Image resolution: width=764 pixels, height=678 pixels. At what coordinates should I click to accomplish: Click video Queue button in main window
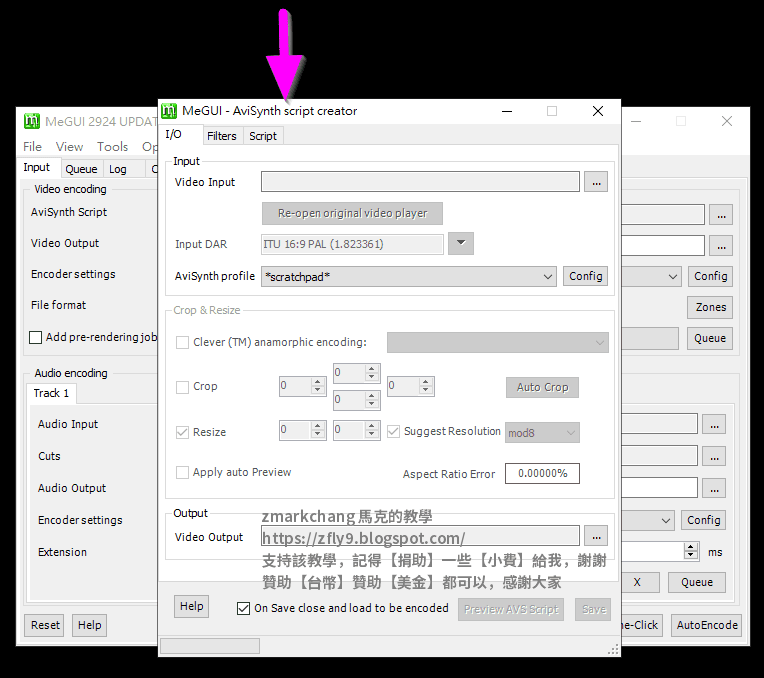point(710,338)
